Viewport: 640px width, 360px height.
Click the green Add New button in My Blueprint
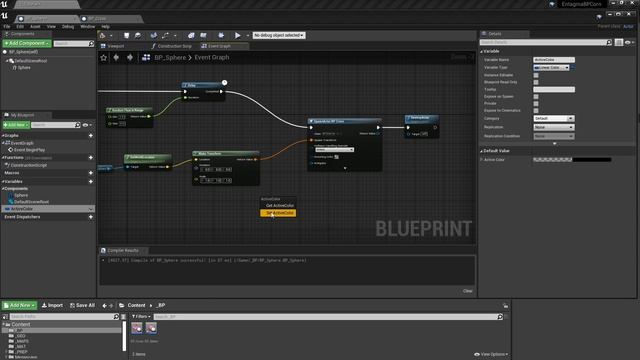pyautogui.click(x=16, y=125)
